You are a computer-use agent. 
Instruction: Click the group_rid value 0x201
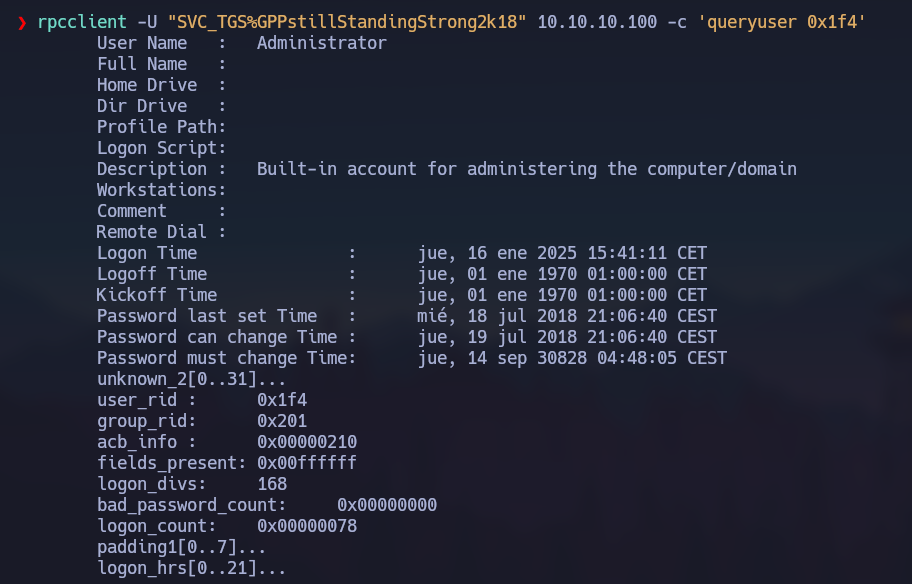click(x=282, y=421)
